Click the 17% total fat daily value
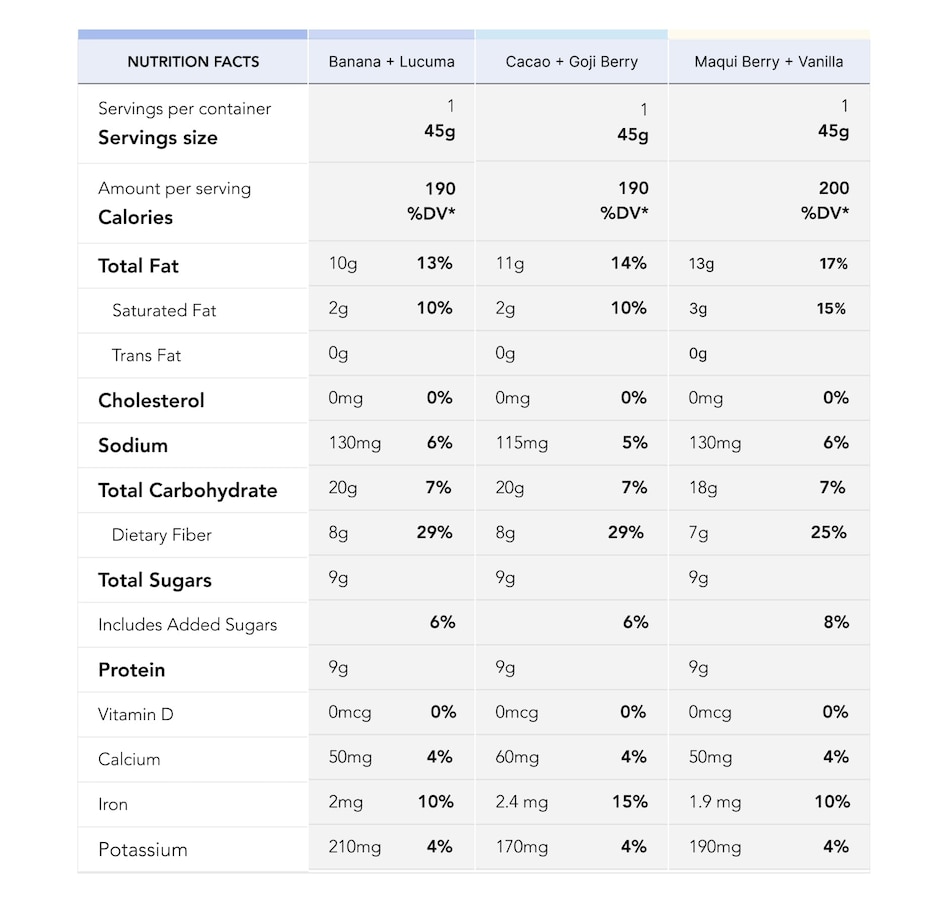This screenshot has width=950, height=903. [833, 264]
